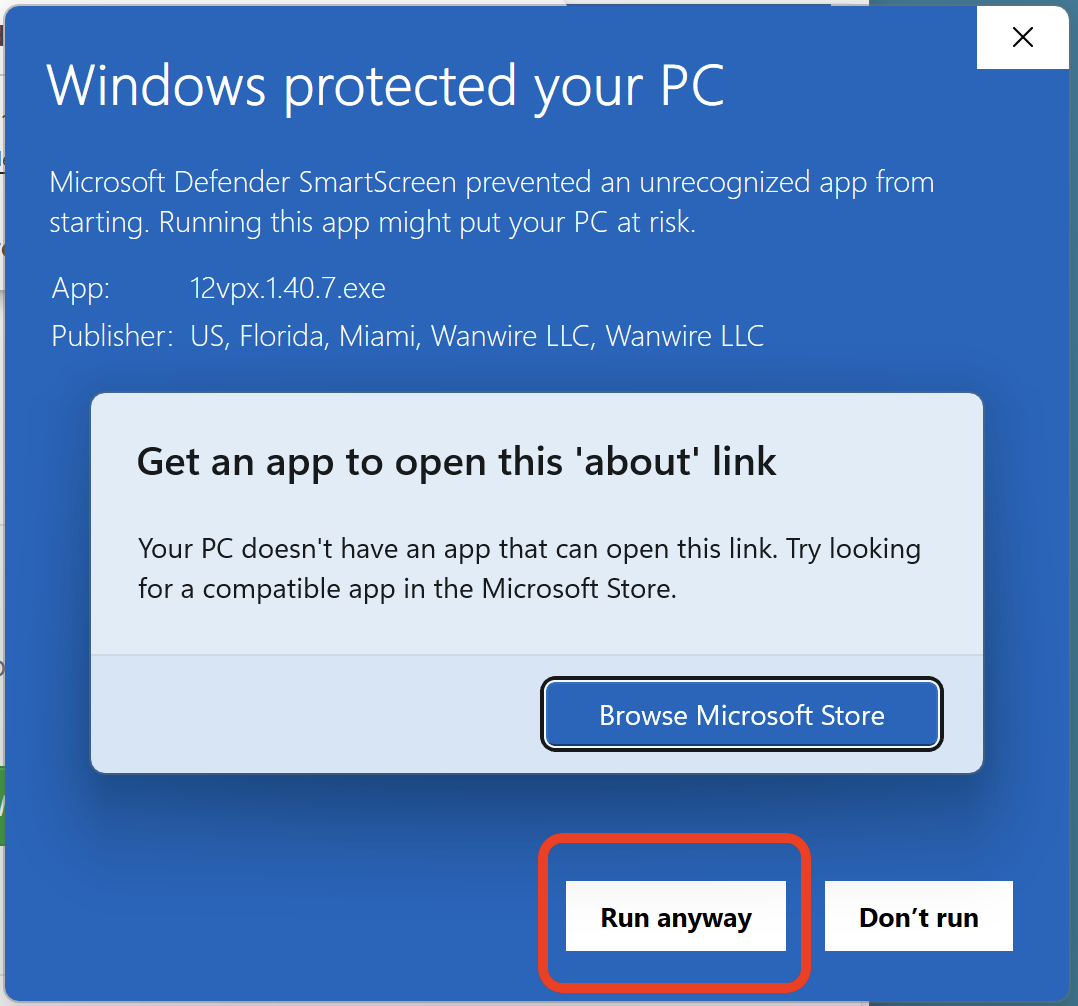Viewport: 1078px width, 1006px height.
Task: Open Browse Microsoft Store
Action: (x=741, y=715)
